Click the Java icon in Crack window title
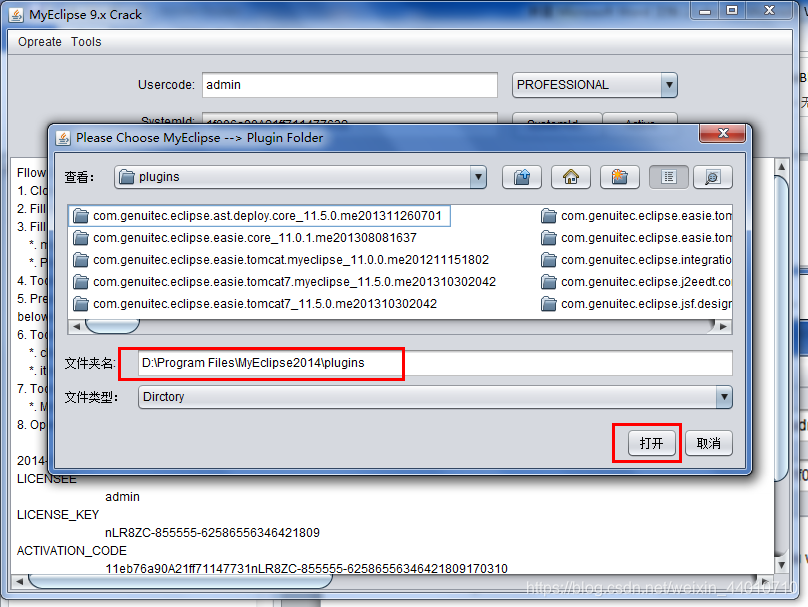Image resolution: width=808 pixels, height=607 pixels. 16,15
